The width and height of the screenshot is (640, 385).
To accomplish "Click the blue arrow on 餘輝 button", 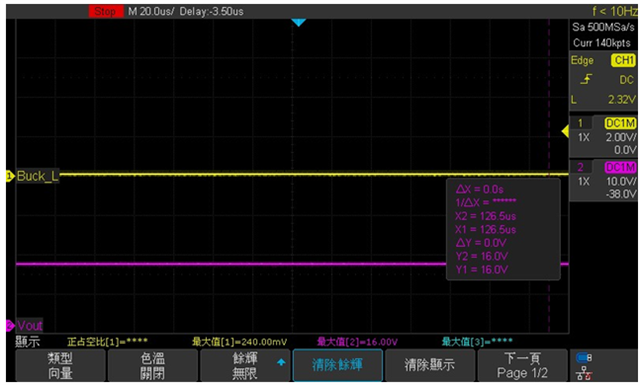I will tap(281, 362).
